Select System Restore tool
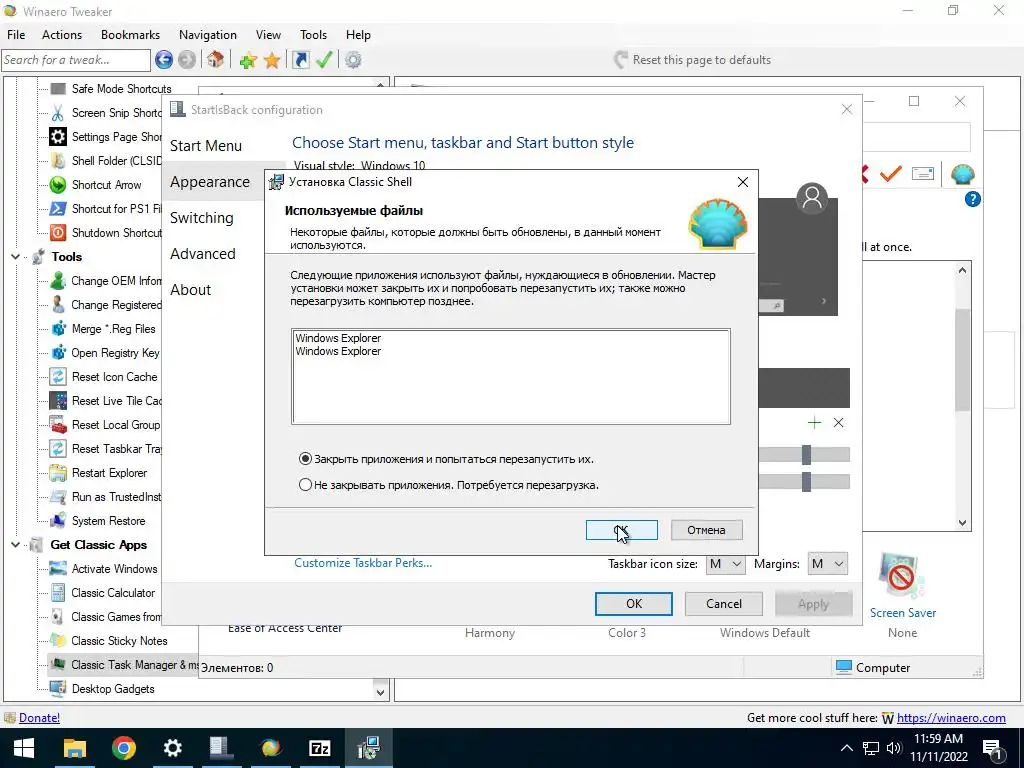The width and height of the screenshot is (1024, 768). click(108, 521)
